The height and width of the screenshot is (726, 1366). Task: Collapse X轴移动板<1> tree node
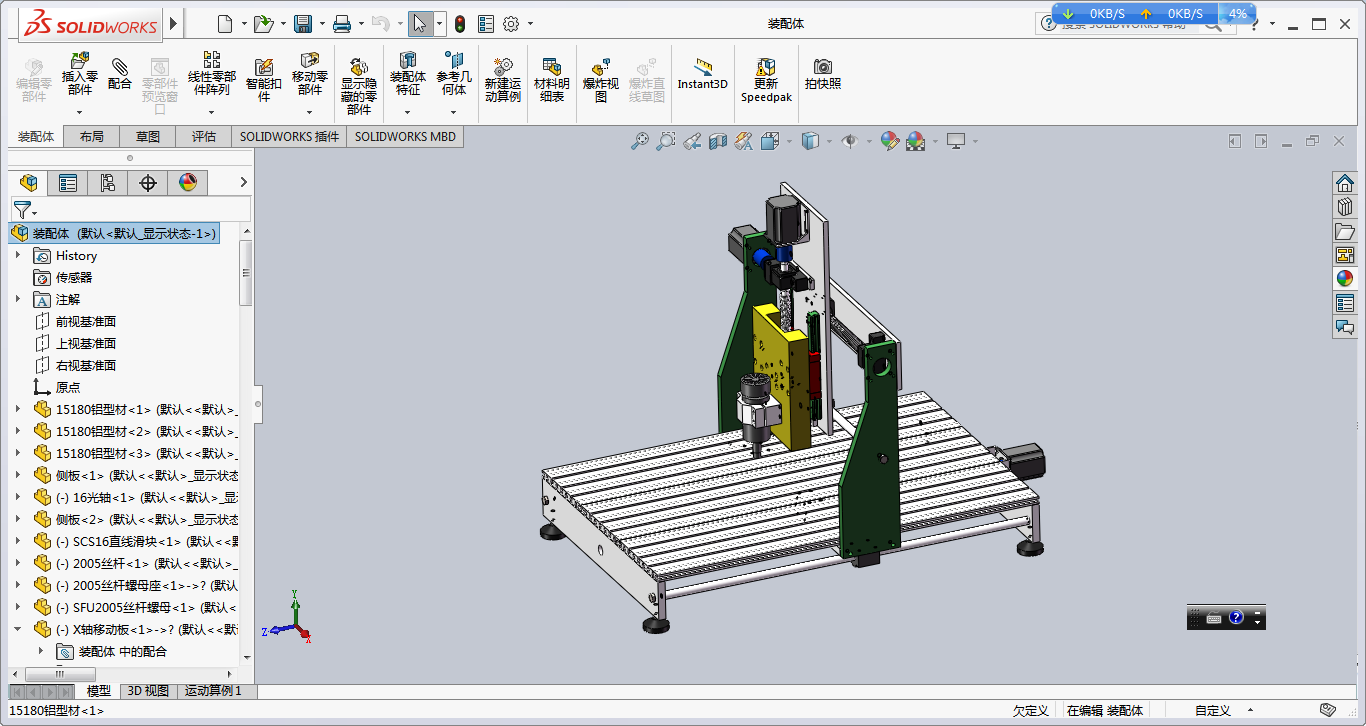pyautogui.click(x=18, y=629)
